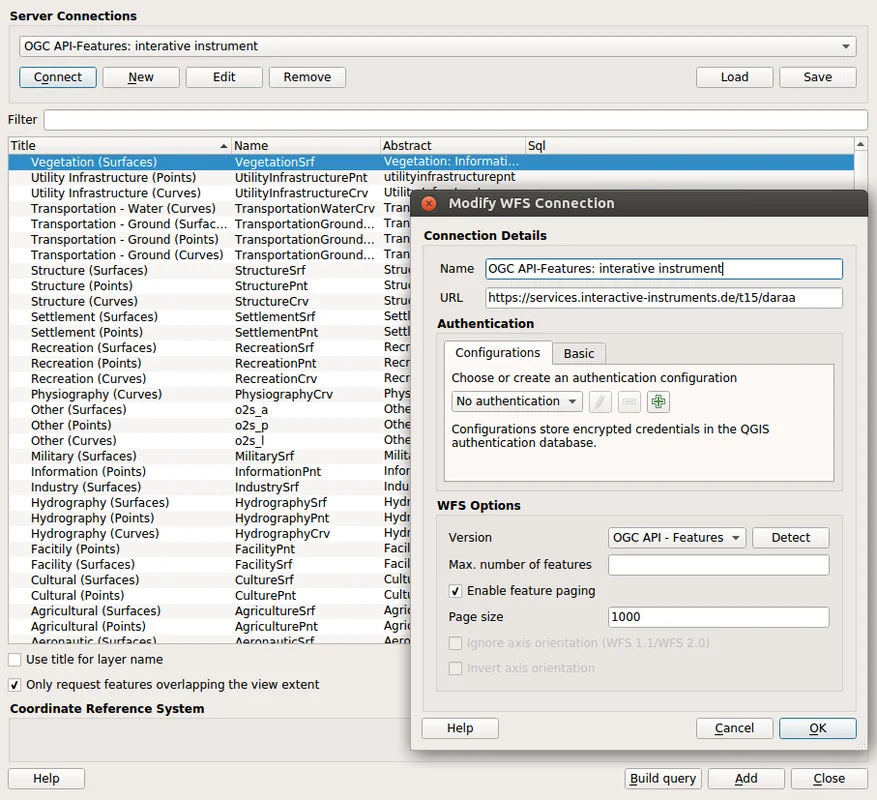Confirm the WFS connection with OK
Screen dimensions: 877x800
[817, 728]
